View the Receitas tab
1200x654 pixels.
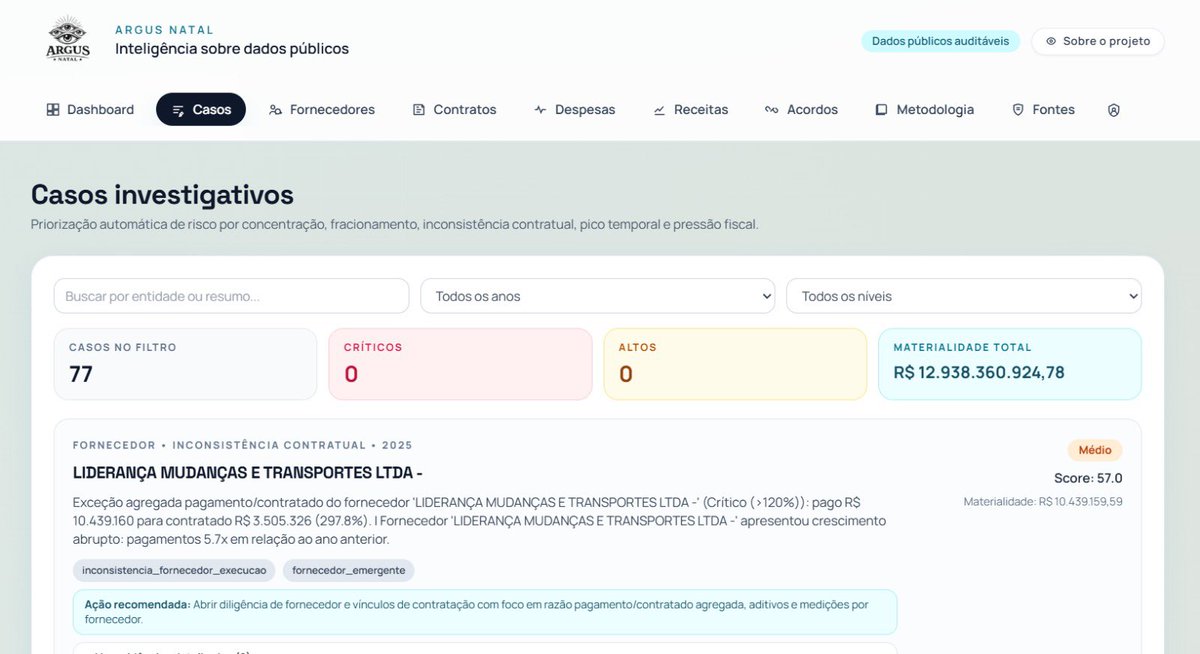[690, 110]
